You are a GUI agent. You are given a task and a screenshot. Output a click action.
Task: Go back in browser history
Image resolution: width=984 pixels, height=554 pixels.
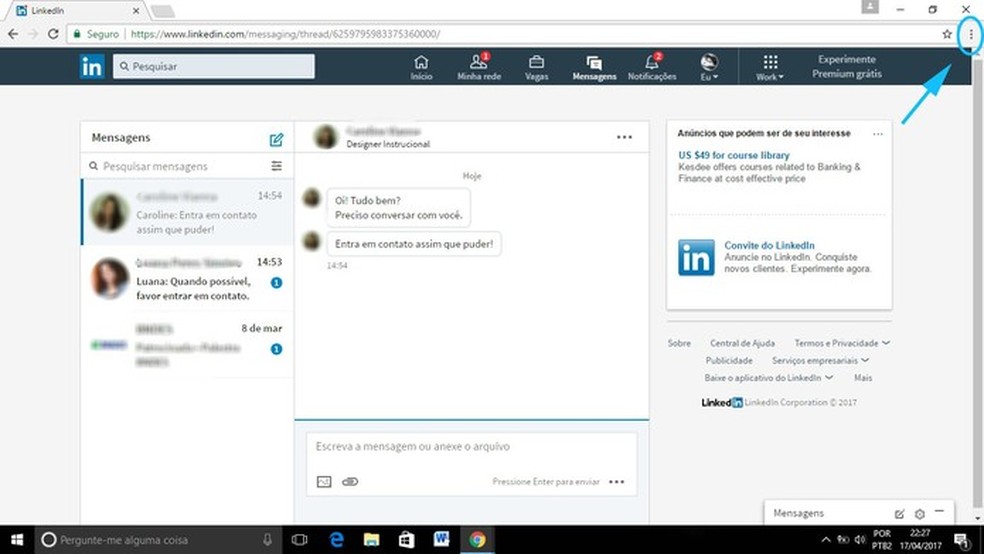point(13,34)
